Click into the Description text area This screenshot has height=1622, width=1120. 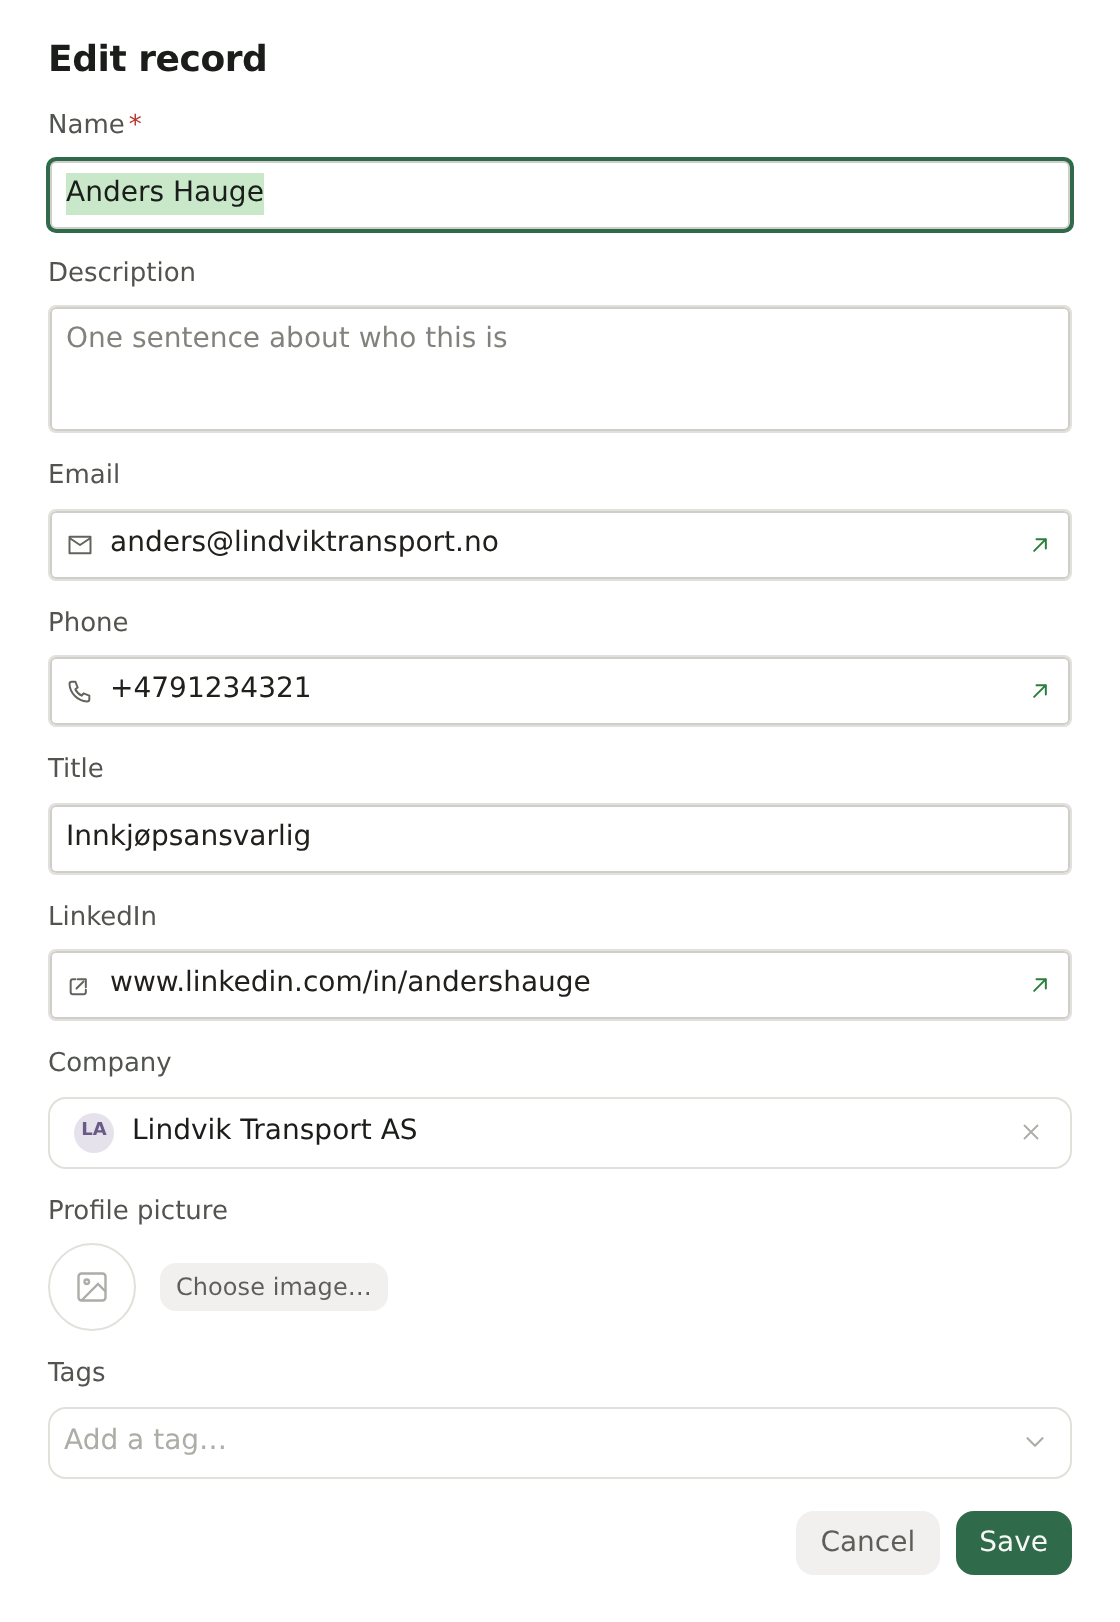pyautogui.click(x=560, y=369)
